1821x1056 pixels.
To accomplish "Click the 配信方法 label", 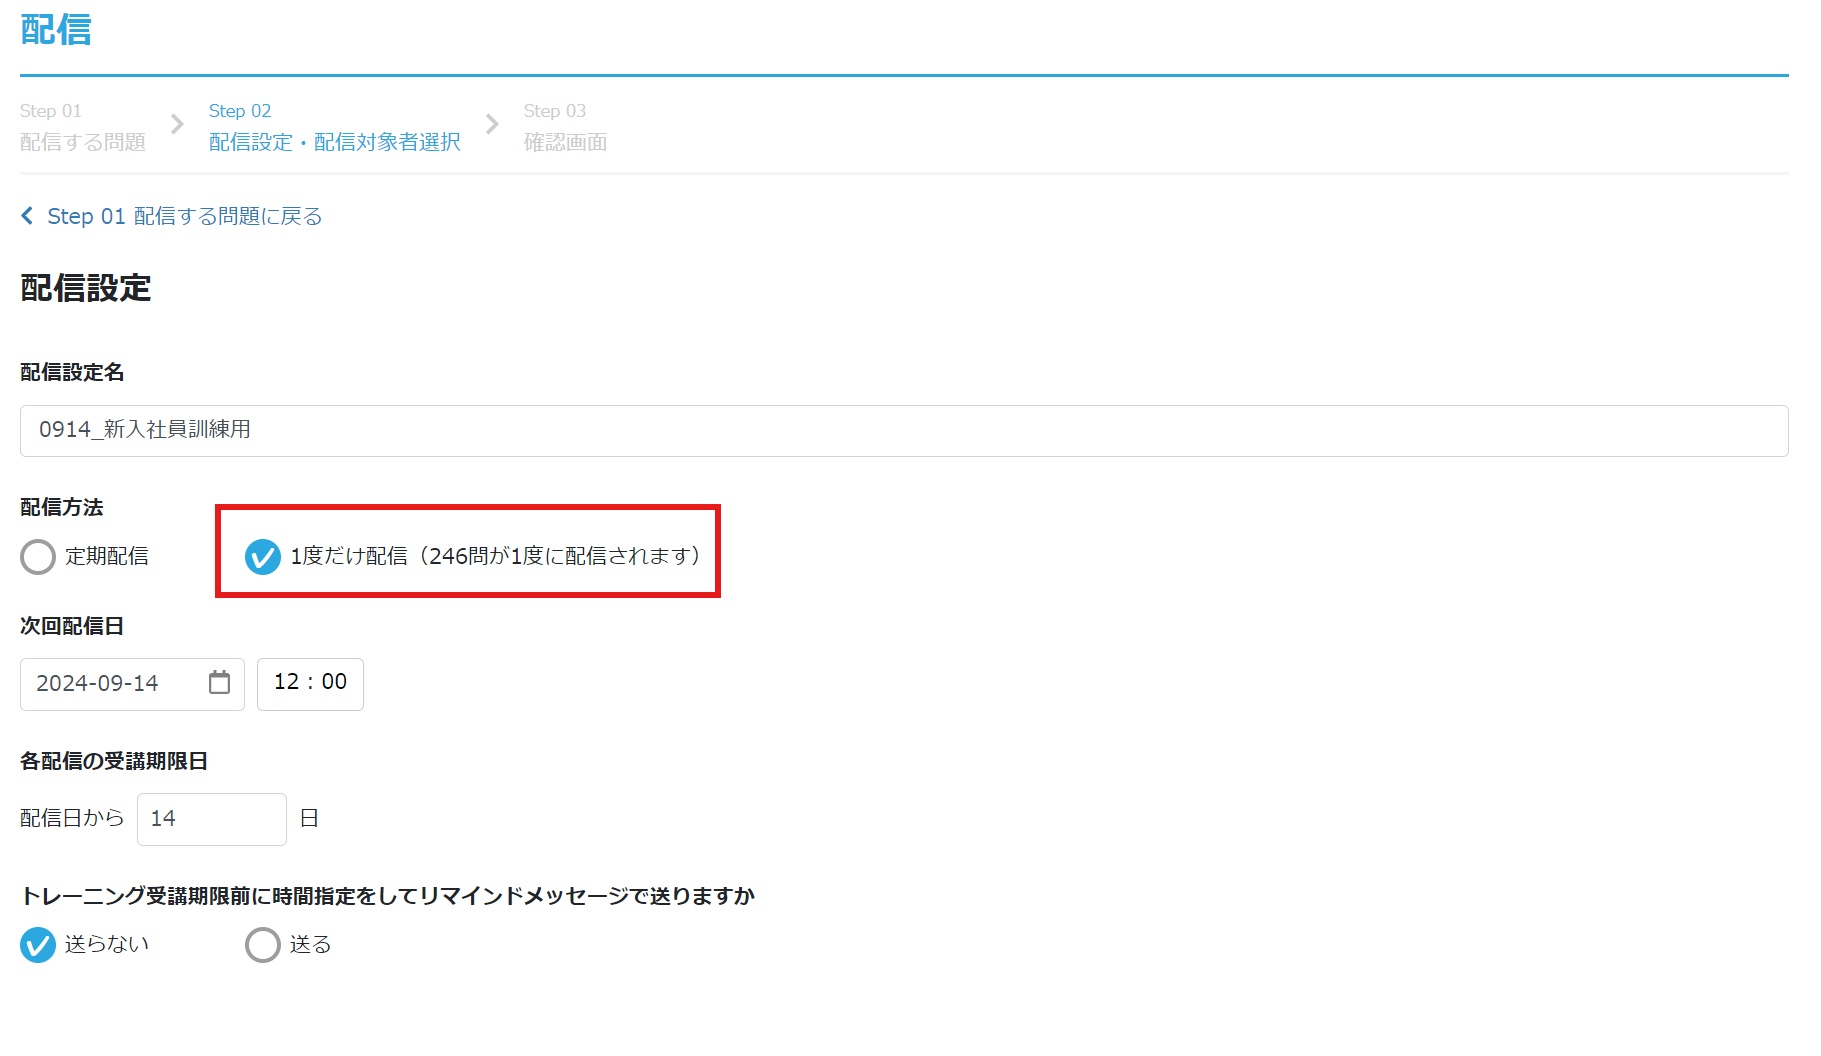I will (x=62, y=507).
